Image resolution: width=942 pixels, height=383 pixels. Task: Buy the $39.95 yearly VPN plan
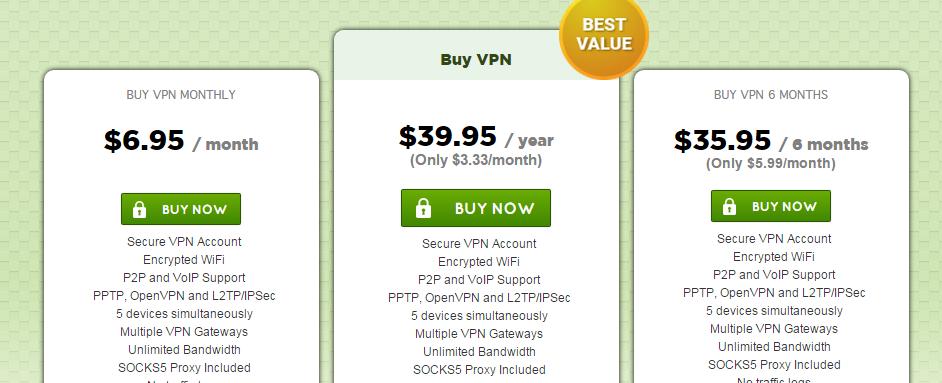pyautogui.click(x=476, y=208)
